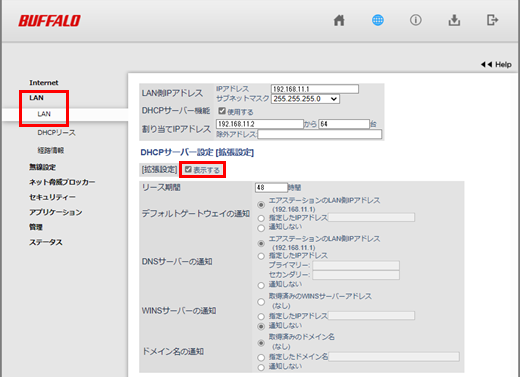
Task: Open the 経路情報 submenu
Action: pyautogui.click(x=51, y=150)
